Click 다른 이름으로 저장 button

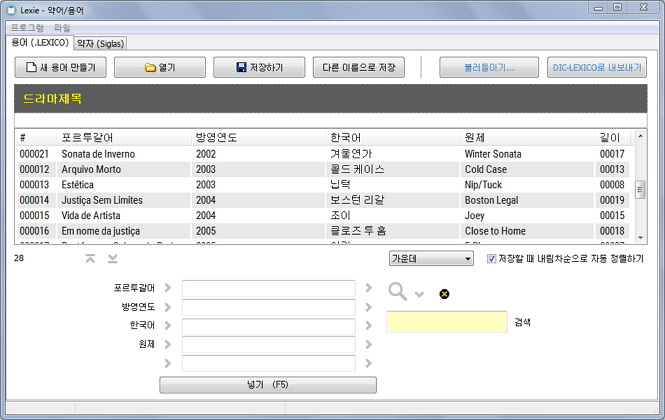359,67
